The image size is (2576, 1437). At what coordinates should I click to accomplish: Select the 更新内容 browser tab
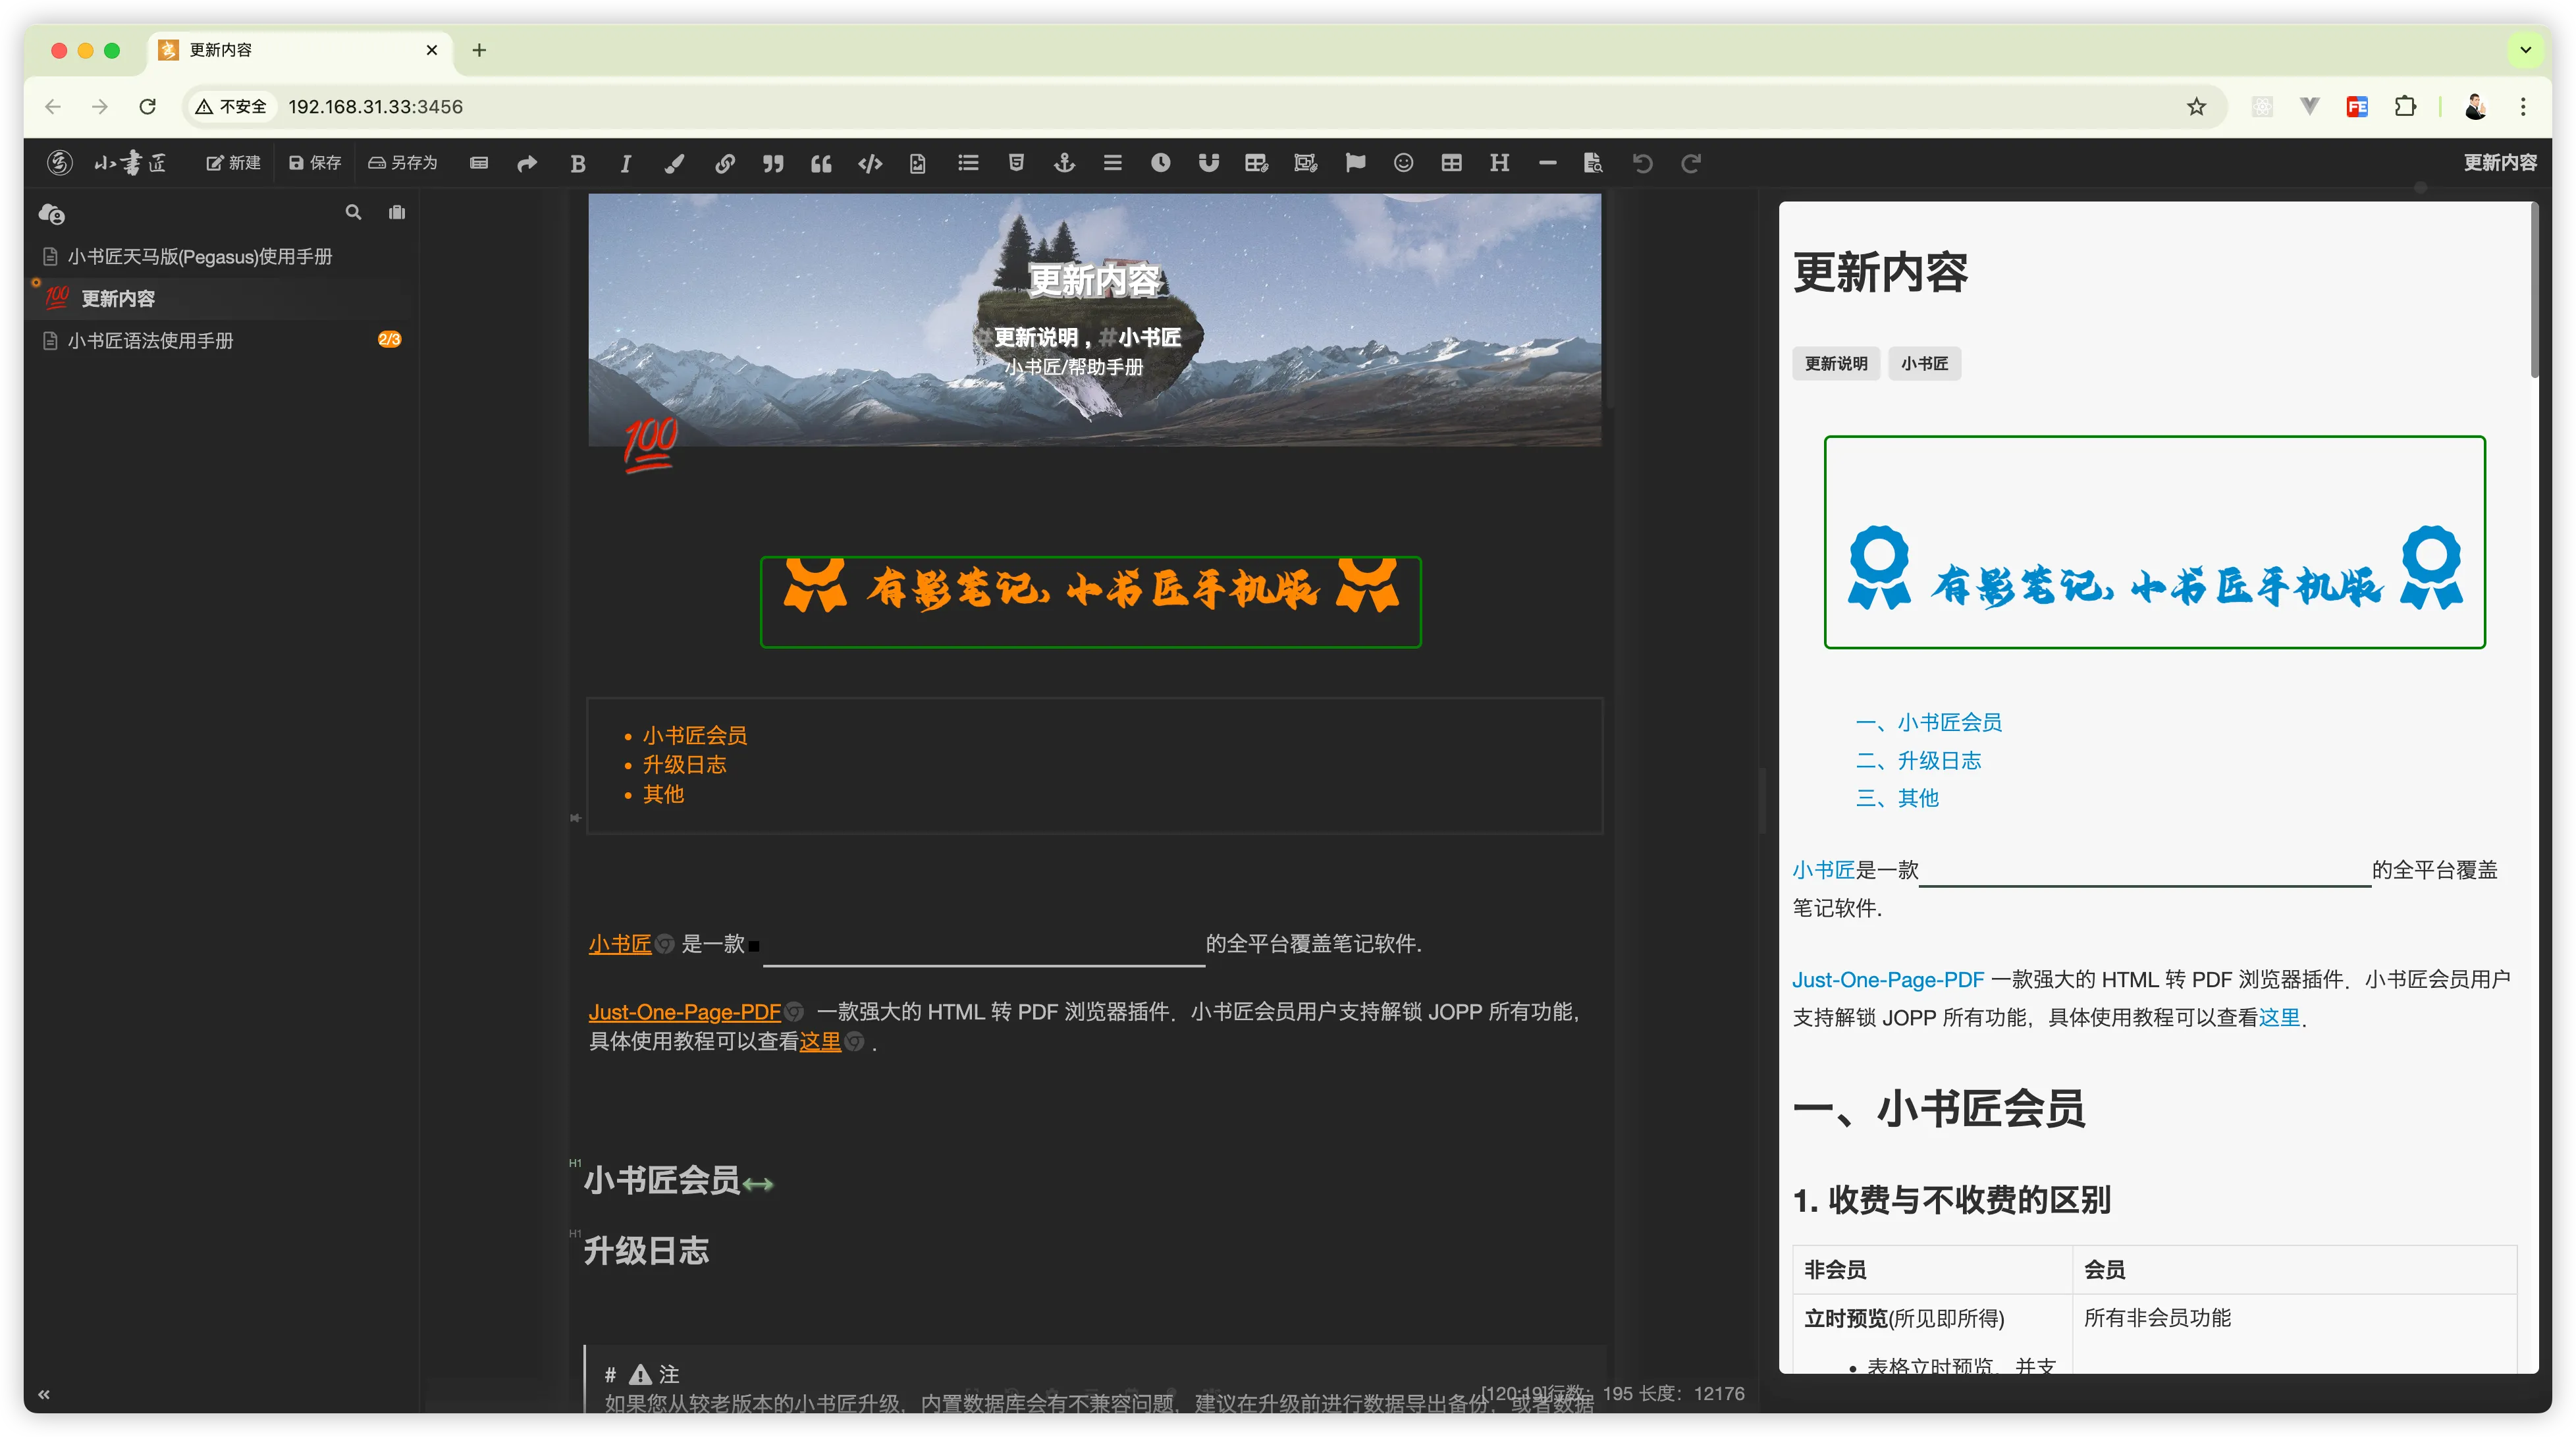click(x=300, y=50)
